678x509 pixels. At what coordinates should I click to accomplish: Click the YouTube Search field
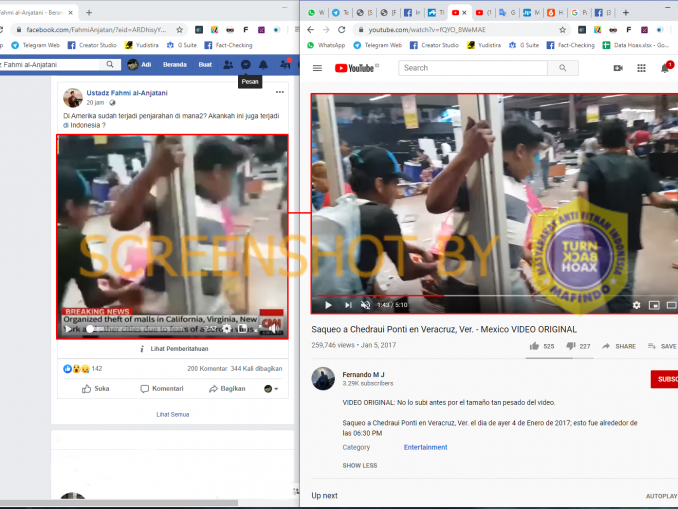tap(473, 68)
